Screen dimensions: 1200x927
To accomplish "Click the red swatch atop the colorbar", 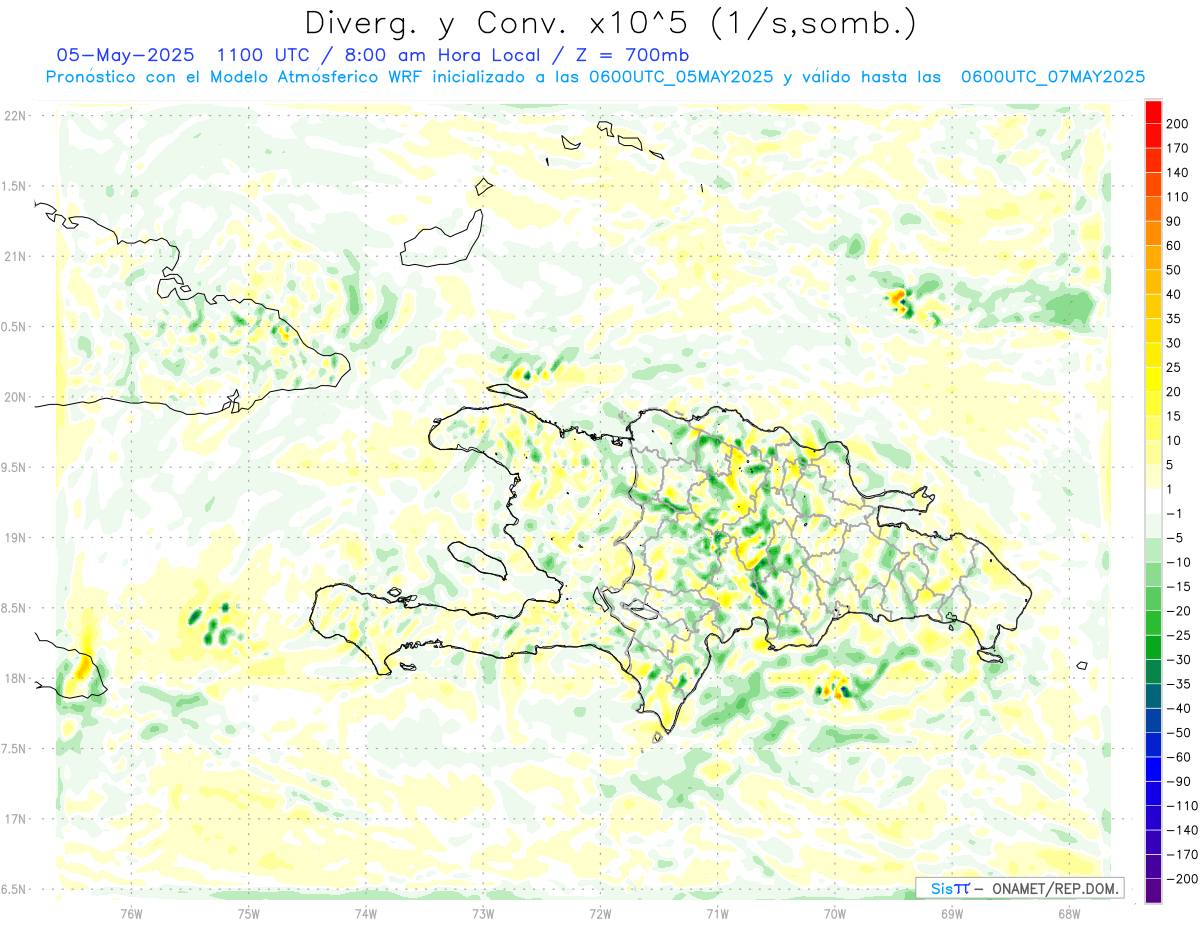I will click(x=1153, y=112).
